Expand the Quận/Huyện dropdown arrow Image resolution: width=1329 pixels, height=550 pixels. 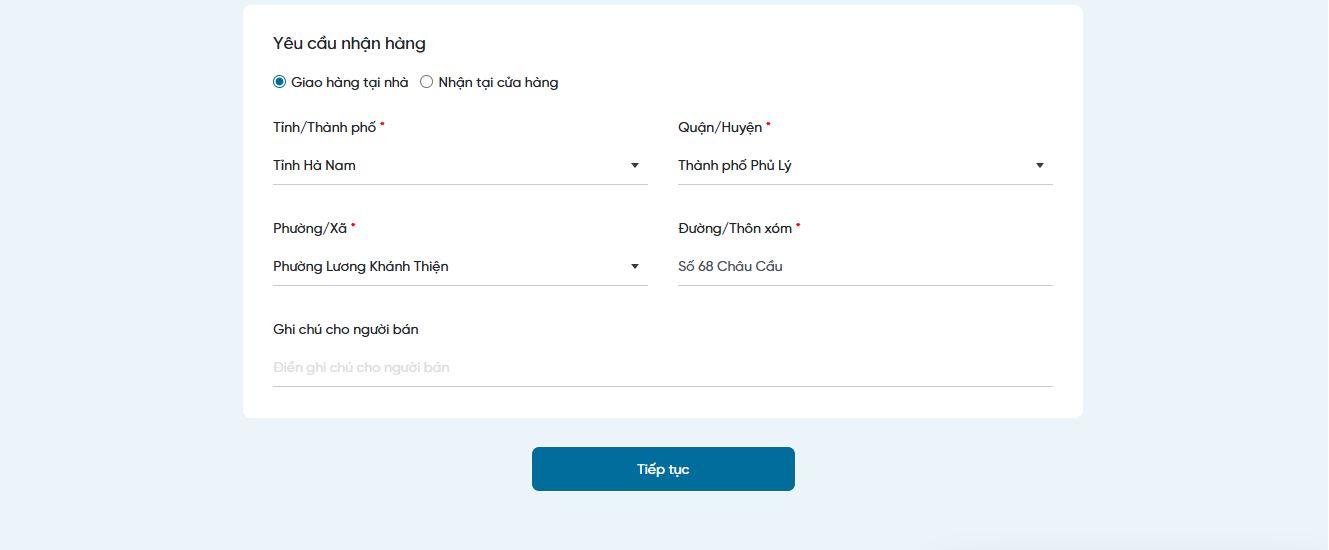pos(1039,165)
